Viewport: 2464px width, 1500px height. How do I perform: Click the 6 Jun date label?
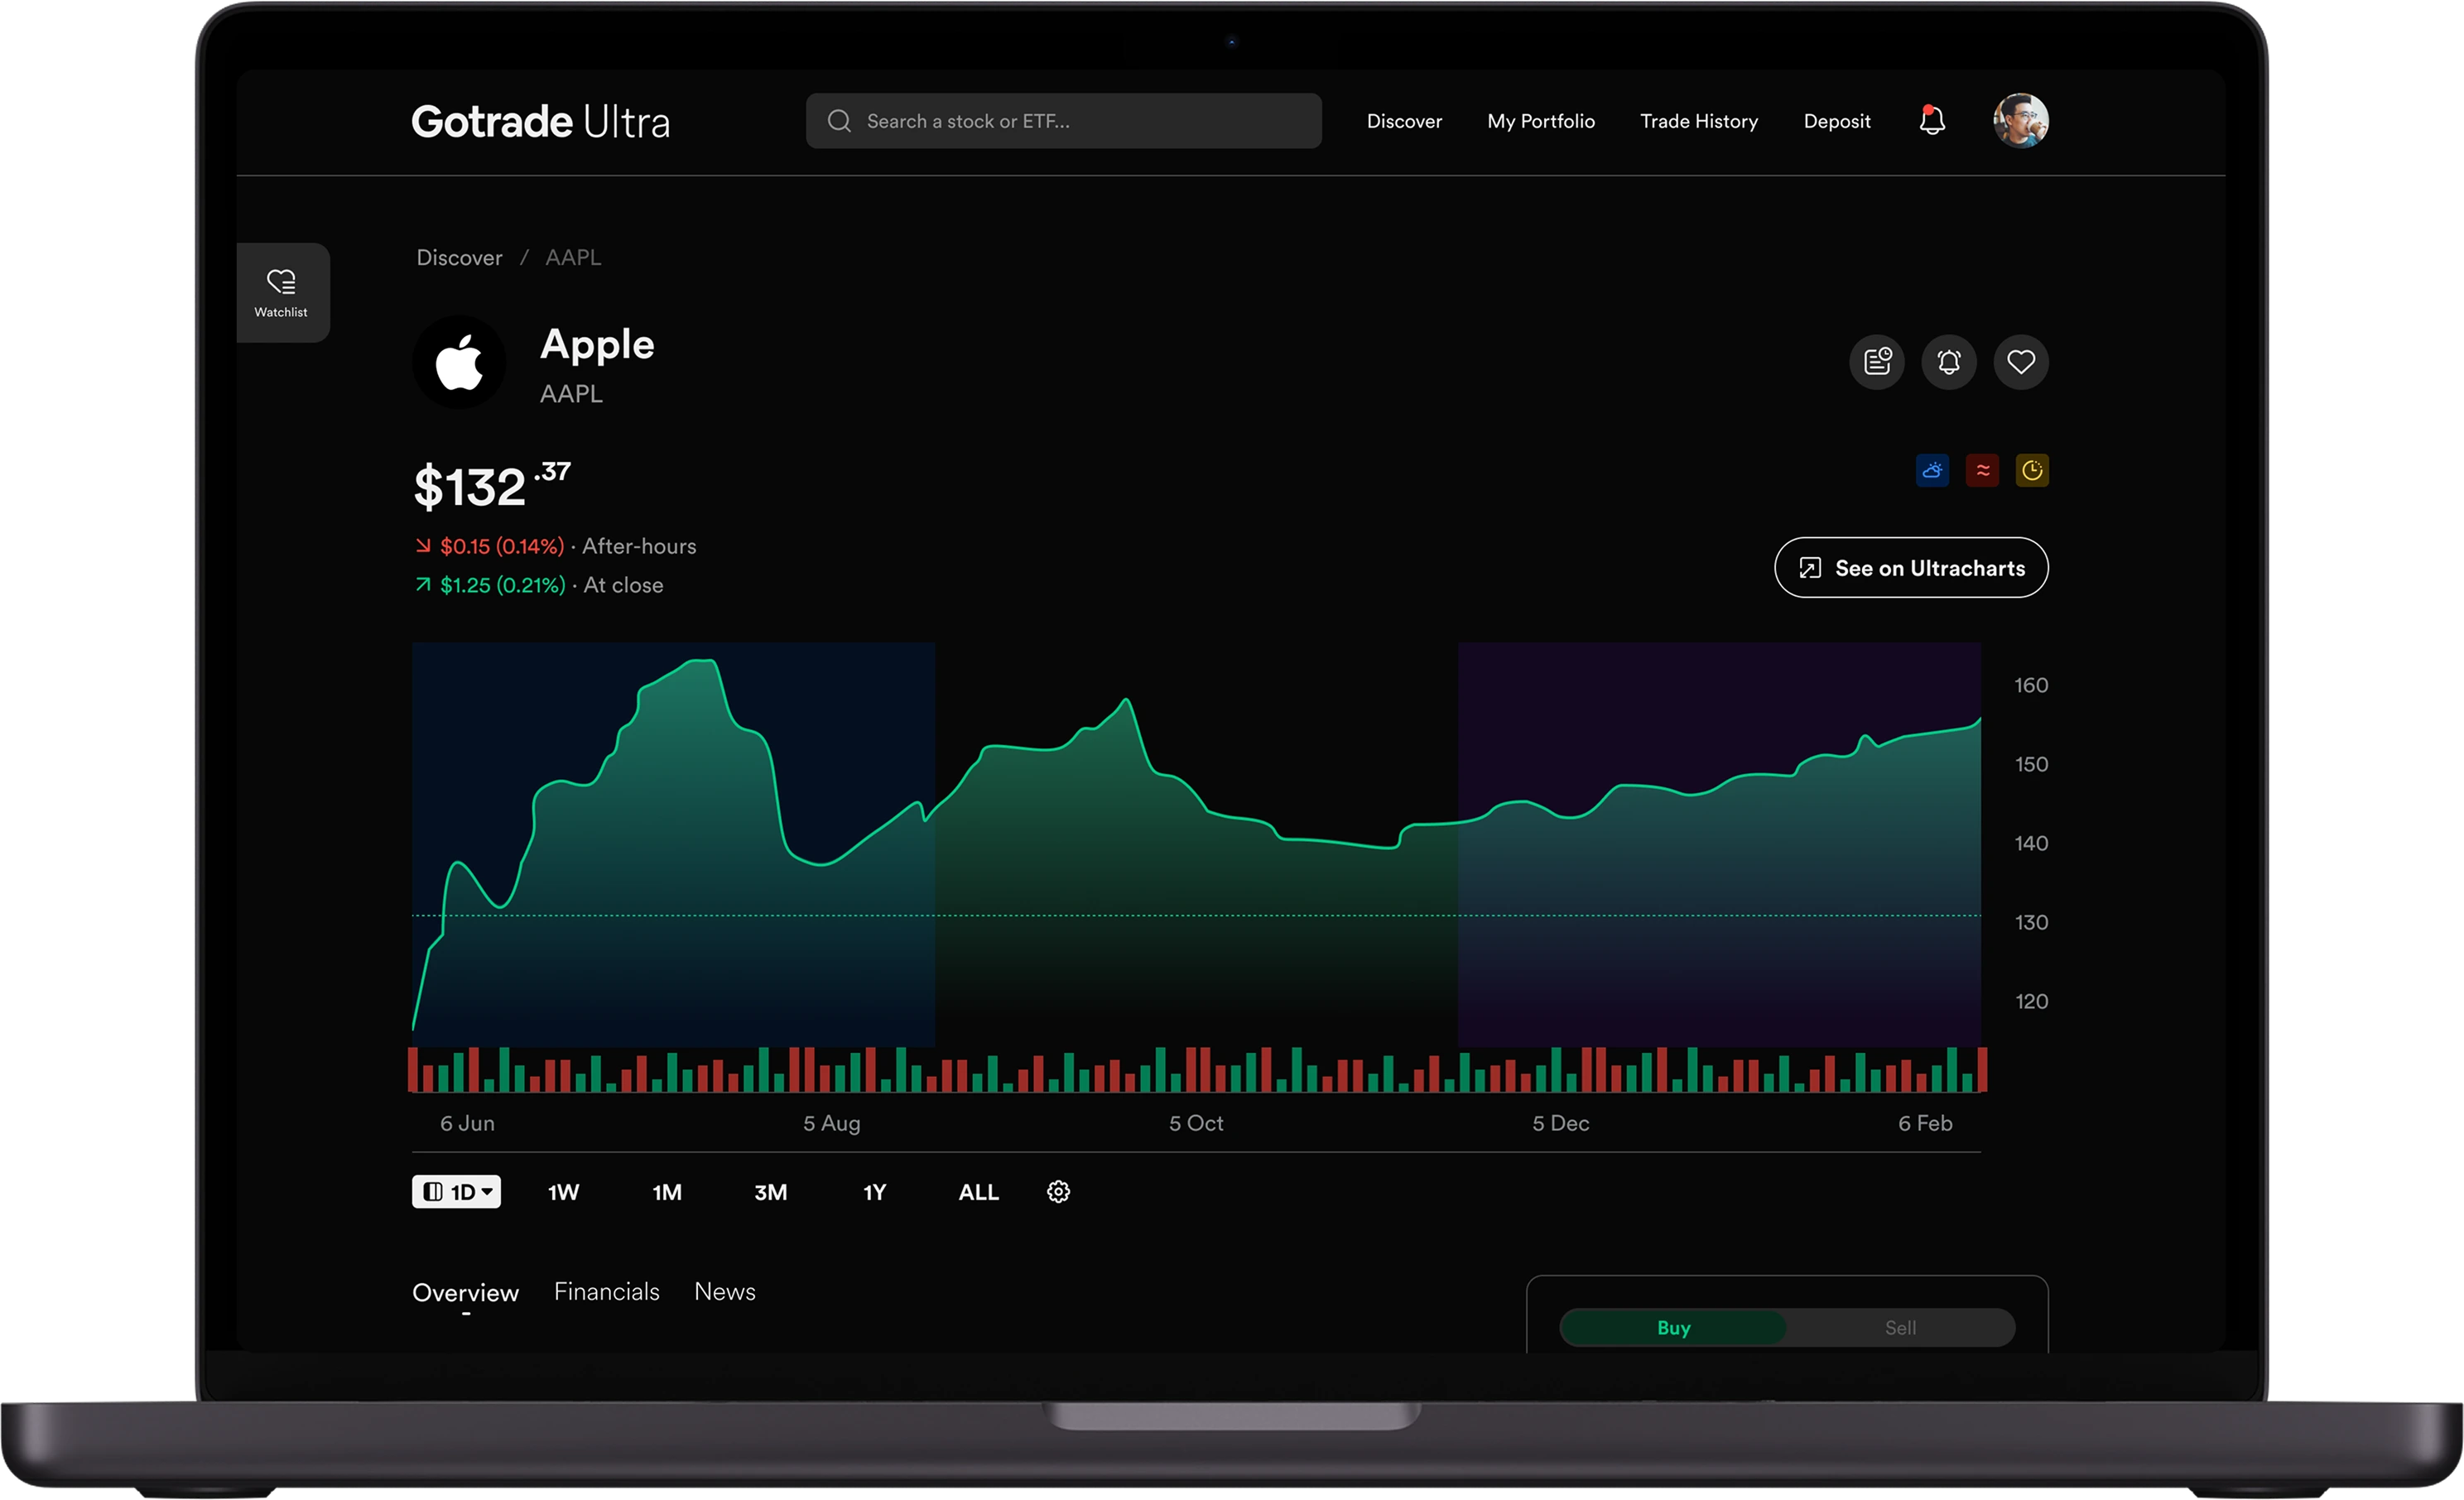[467, 1124]
